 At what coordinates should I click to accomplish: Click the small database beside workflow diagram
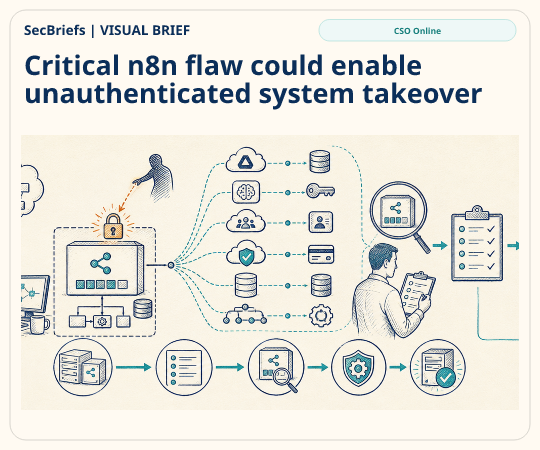pos(143,308)
